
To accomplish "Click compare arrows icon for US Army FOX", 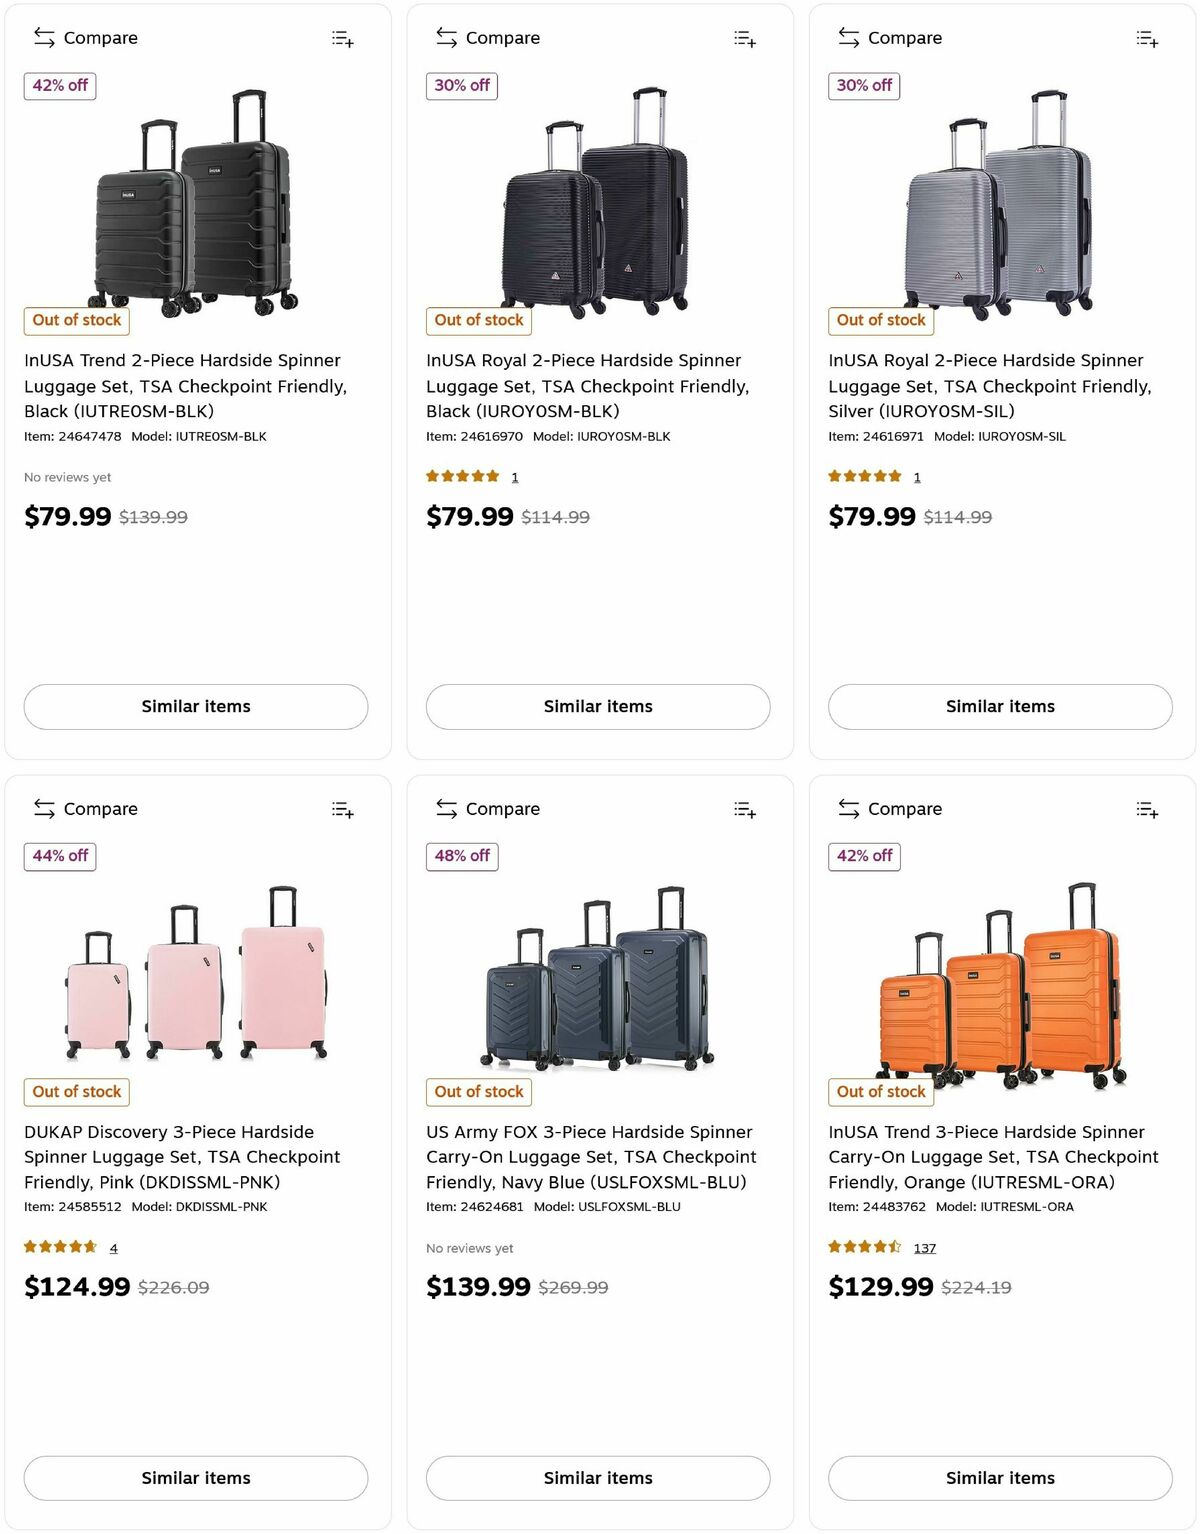I will (446, 809).
